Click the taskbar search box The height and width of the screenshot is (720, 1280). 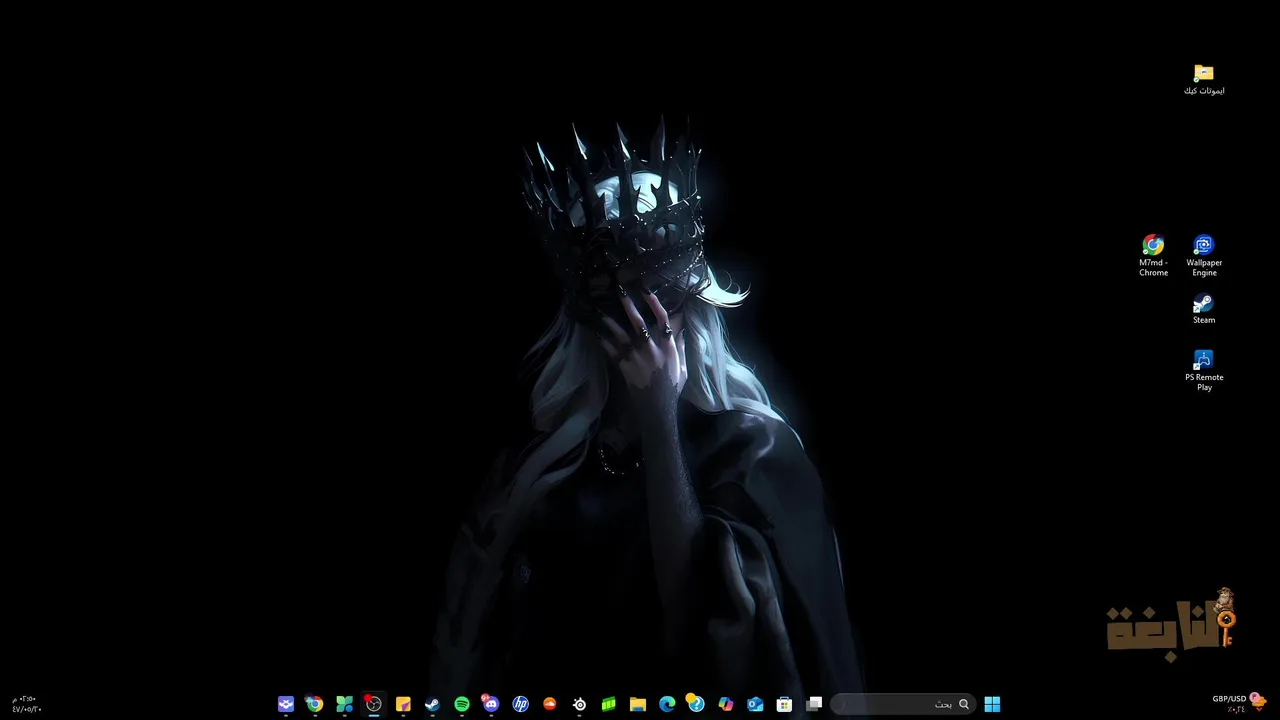(x=903, y=704)
